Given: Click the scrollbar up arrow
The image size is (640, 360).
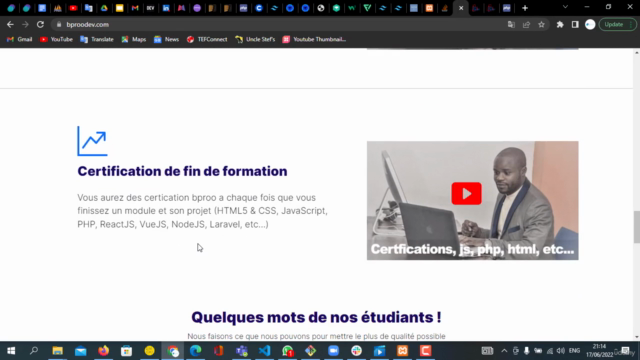Looking at the screenshot, I should [x=637, y=53].
